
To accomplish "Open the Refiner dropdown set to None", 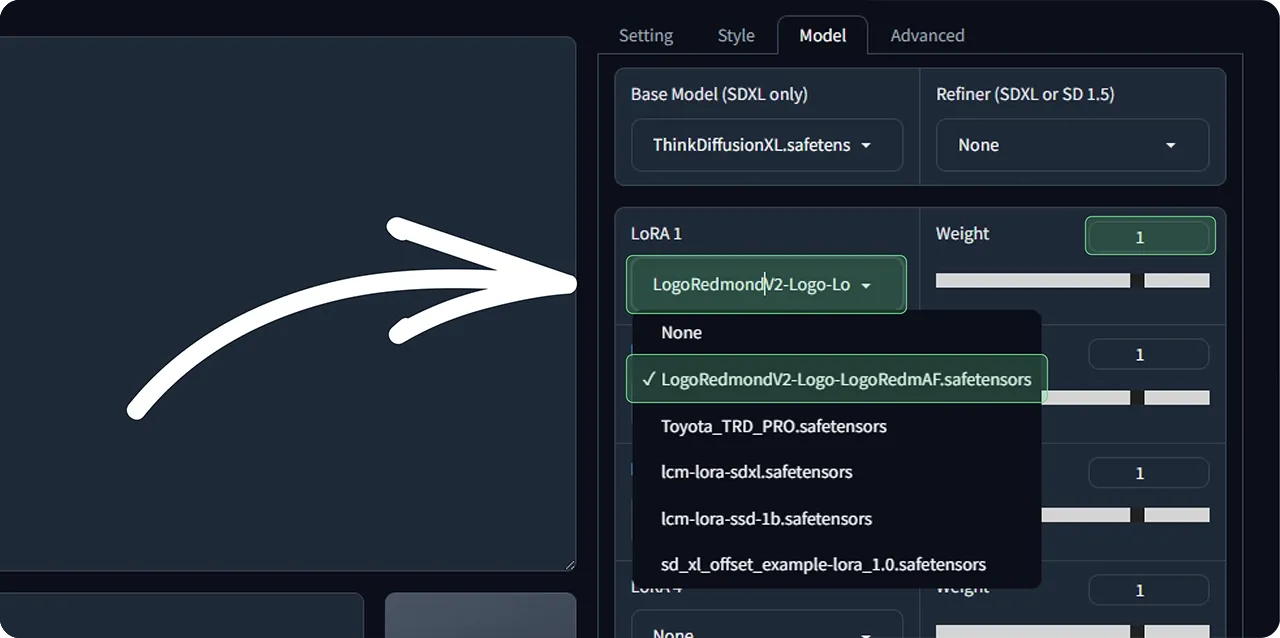I will [1071, 145].
